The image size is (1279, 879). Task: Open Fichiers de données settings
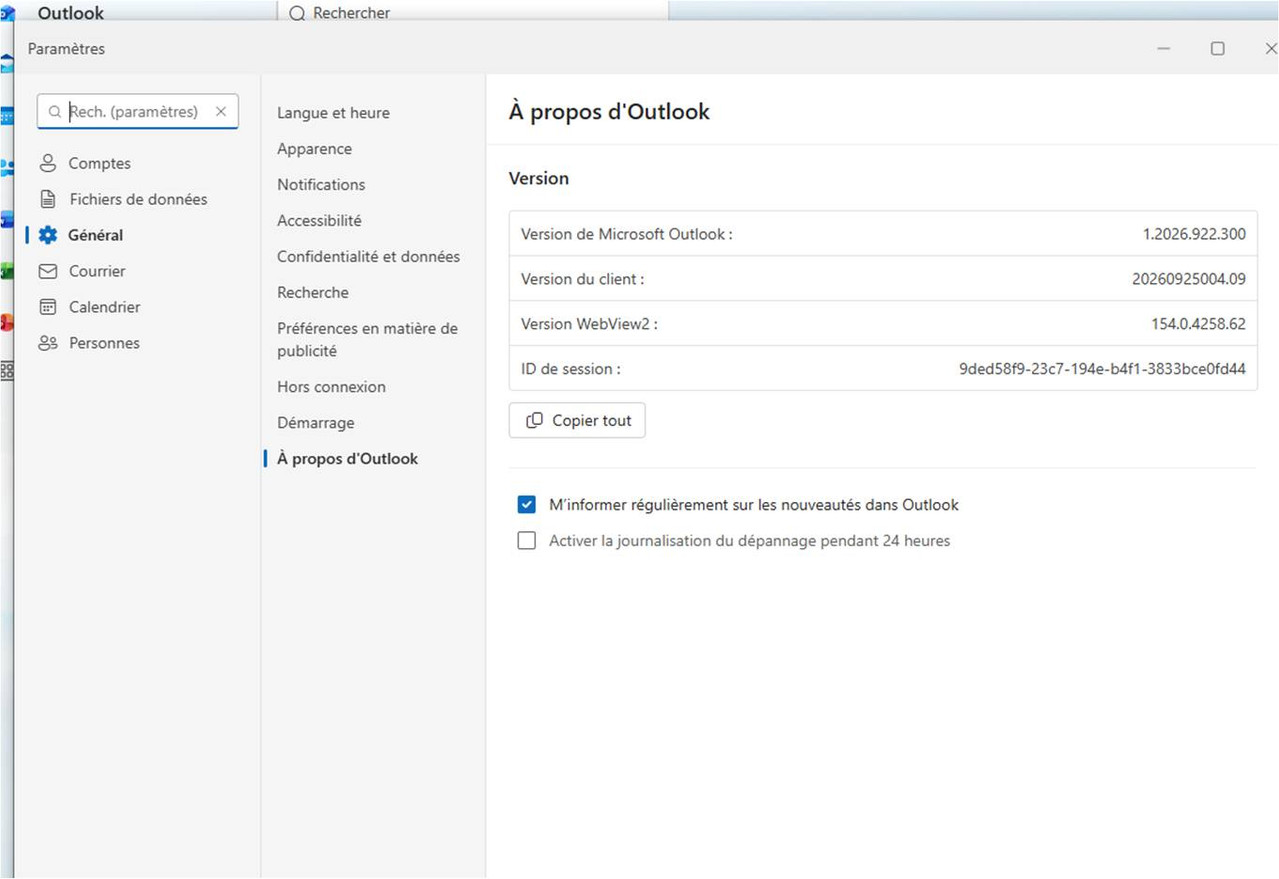coord(138,199)
